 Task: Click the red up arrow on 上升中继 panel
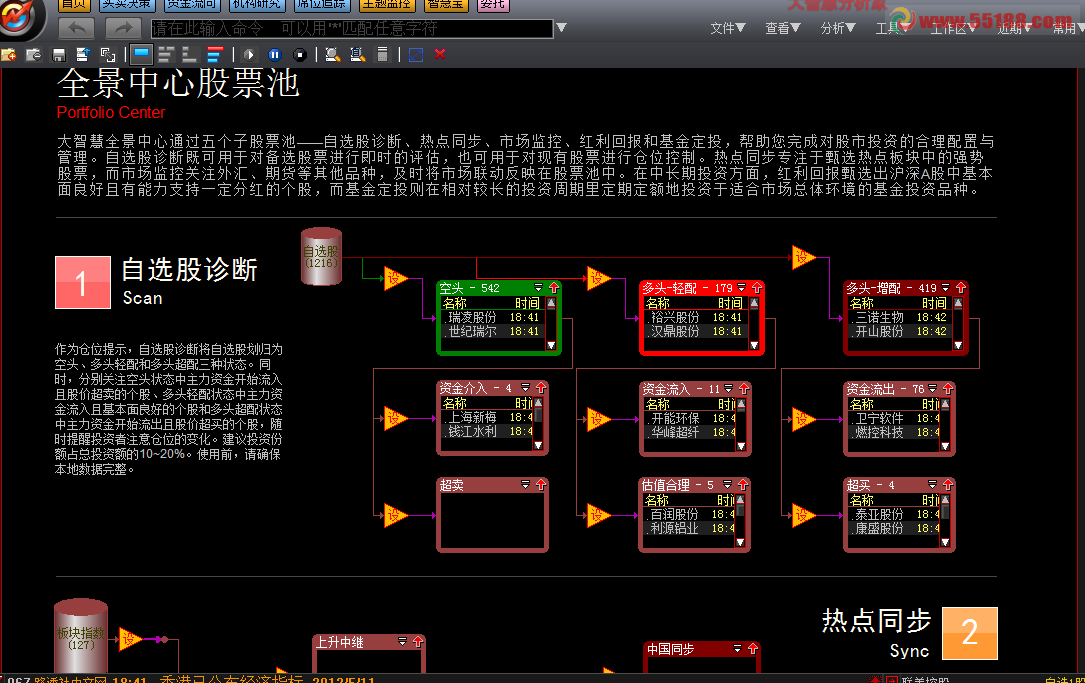(x=417, y=641)
